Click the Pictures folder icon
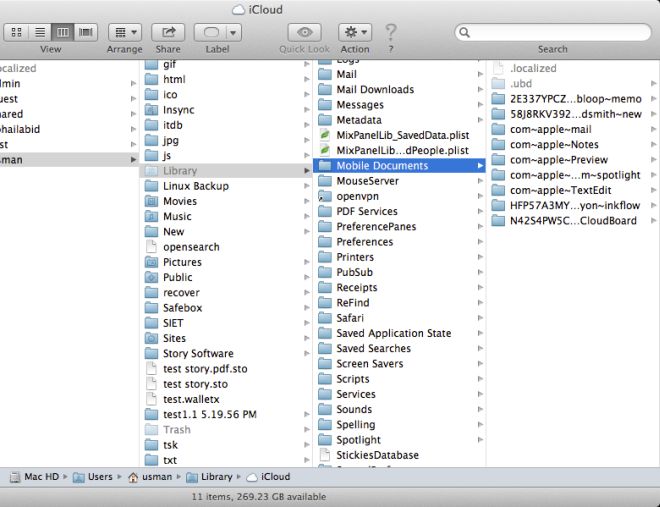The height and width of the screenshot is (507, 660). (x=151, y=262)
